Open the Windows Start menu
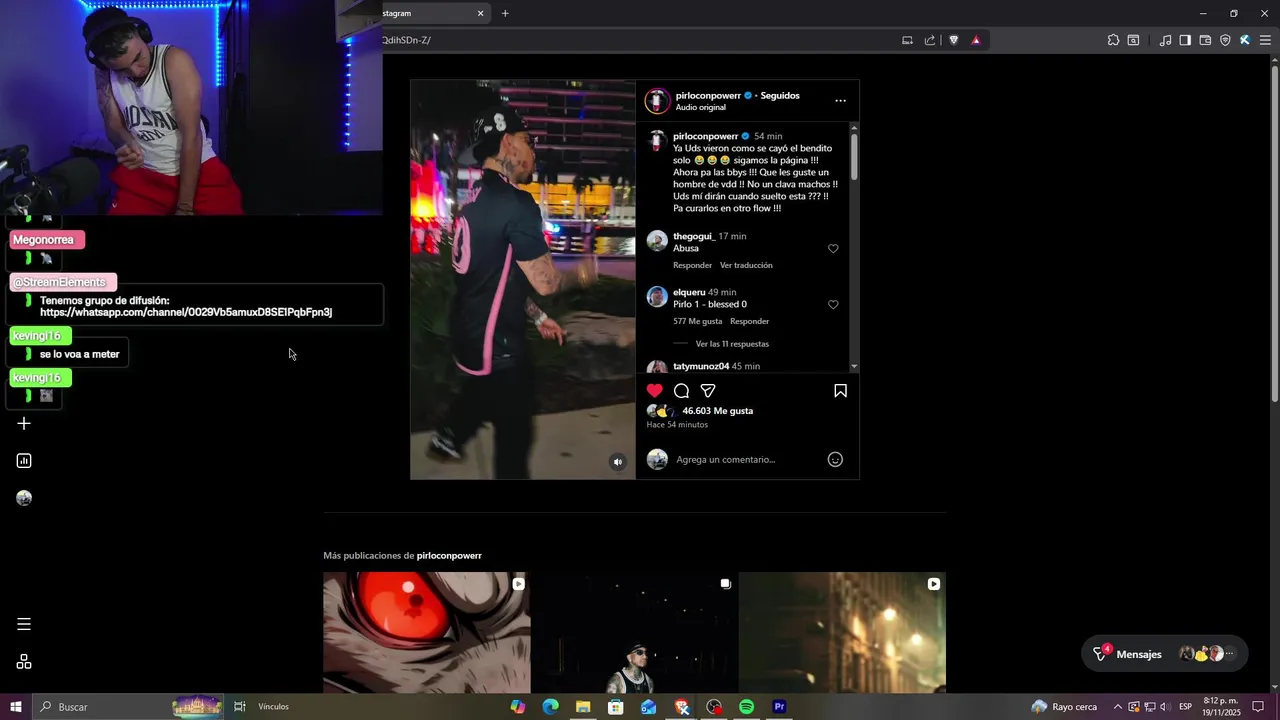The width and height of the screenshot is (1280, 720). coord(16,707)
